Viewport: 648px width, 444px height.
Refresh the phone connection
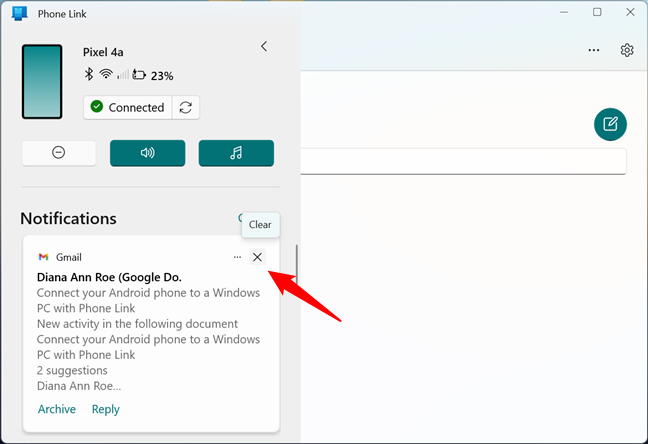pos(186,107)
